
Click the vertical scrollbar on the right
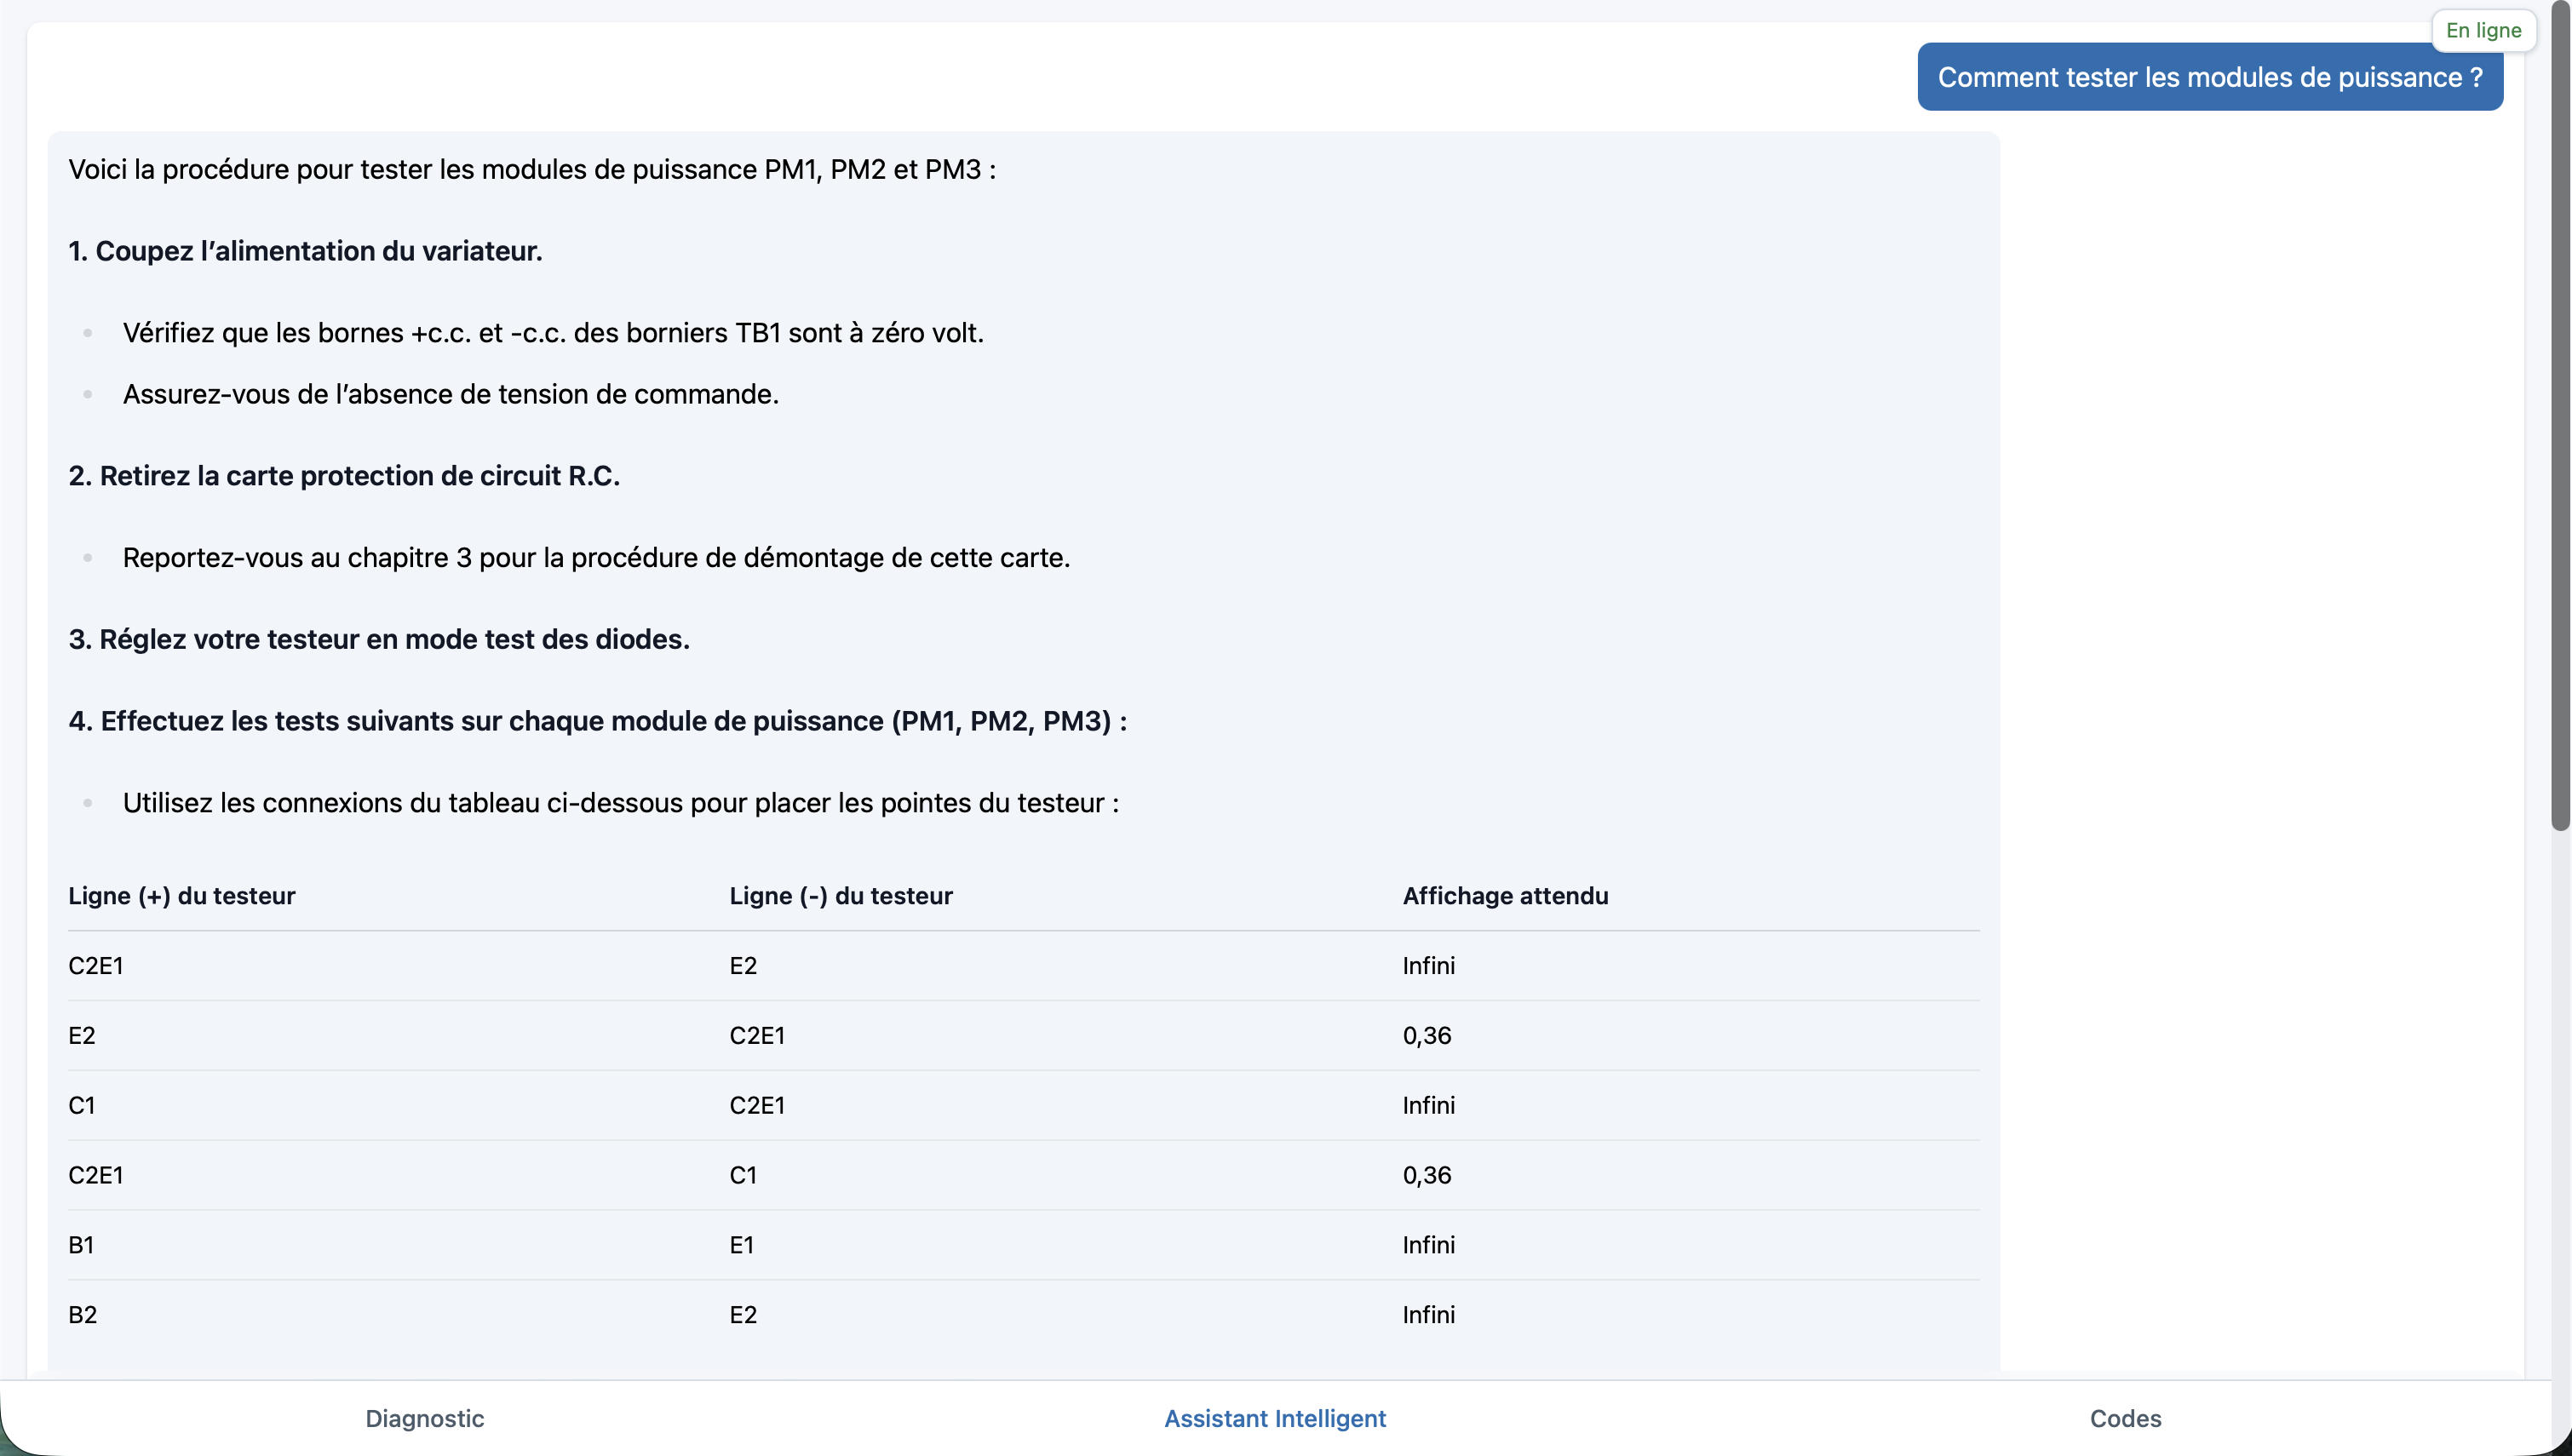tap(2560, 420)
